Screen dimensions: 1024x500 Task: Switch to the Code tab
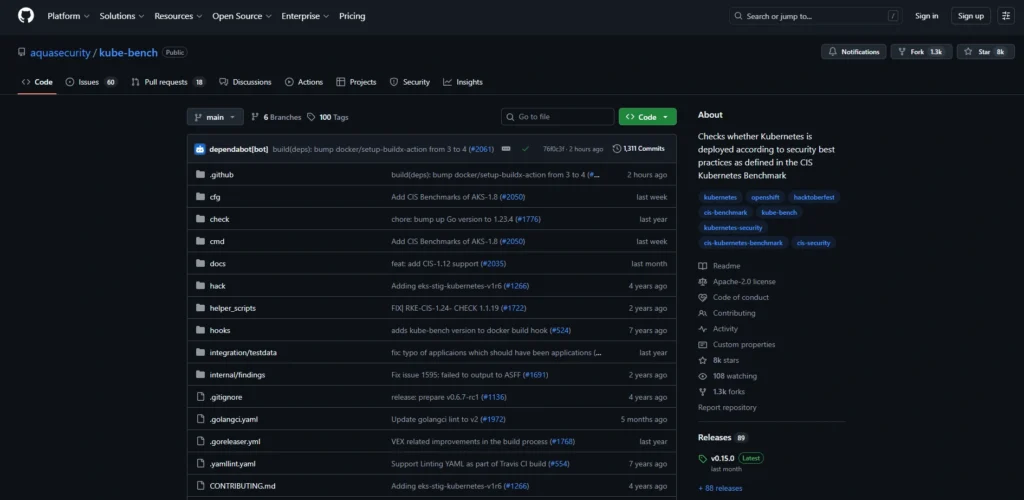pyautogui.click(x=37, y=82)
